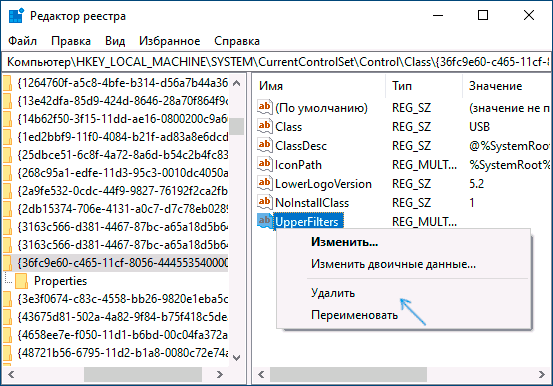Open the Файл menu
The image size is (553, 386).
[22, 41]
